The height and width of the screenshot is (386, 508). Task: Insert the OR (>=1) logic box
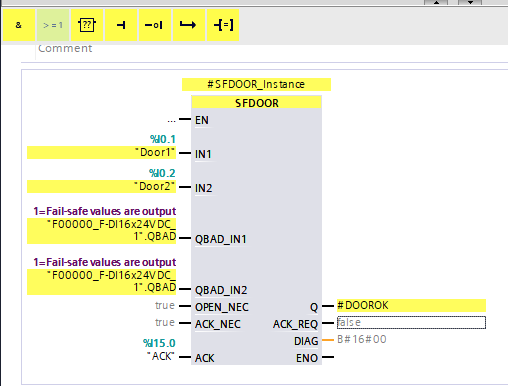(x=53, y=25)
